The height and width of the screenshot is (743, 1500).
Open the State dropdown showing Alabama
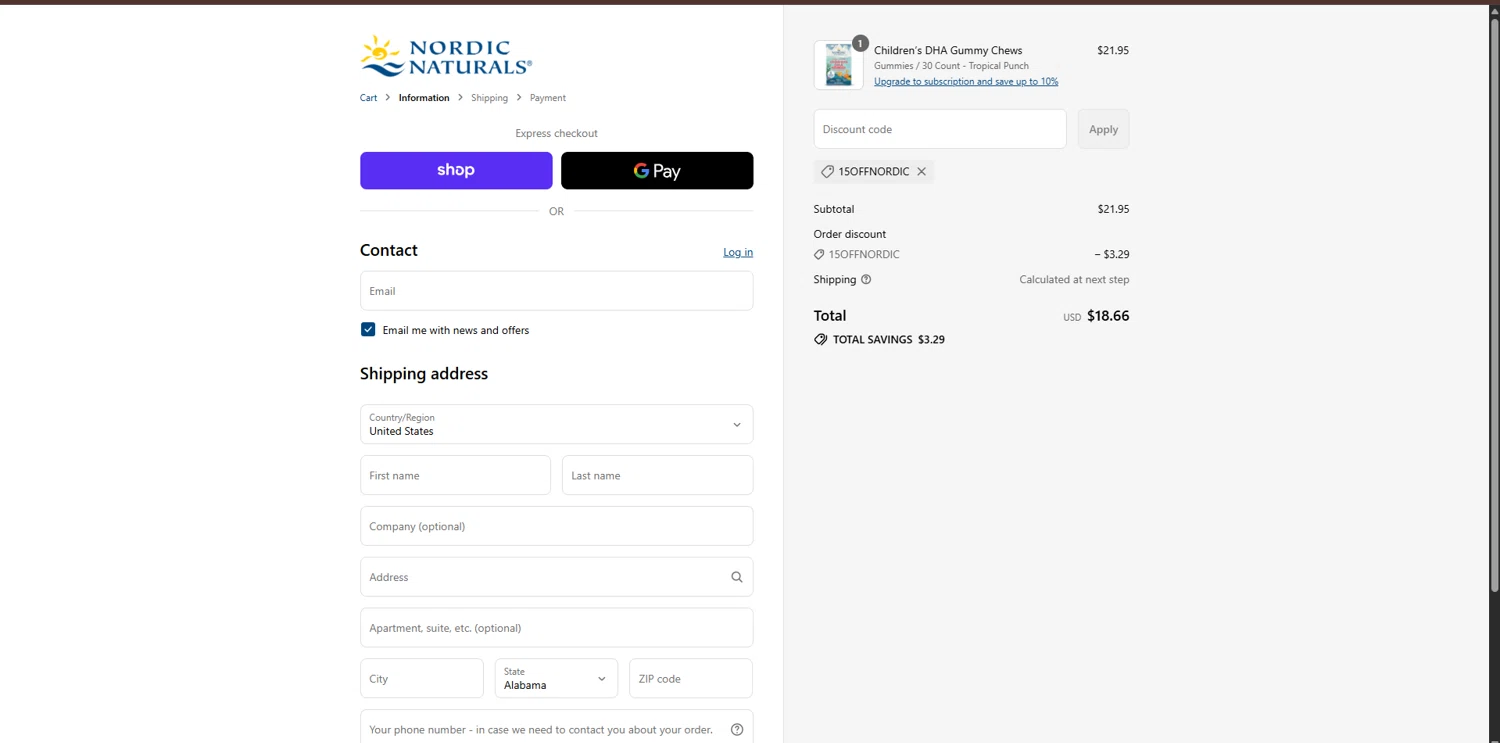click(x=556, y=678)
